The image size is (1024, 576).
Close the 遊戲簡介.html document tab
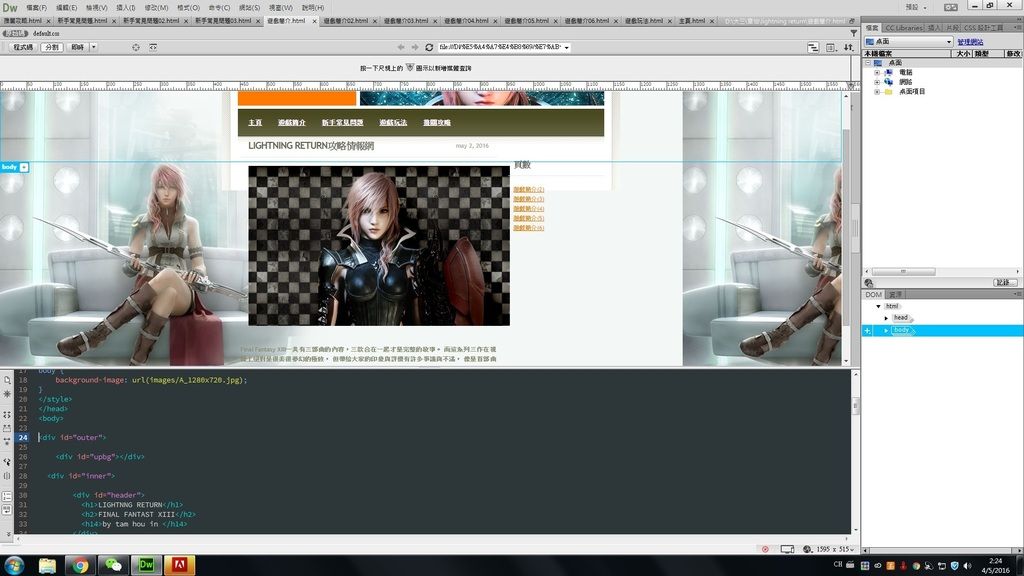point(314,20)
